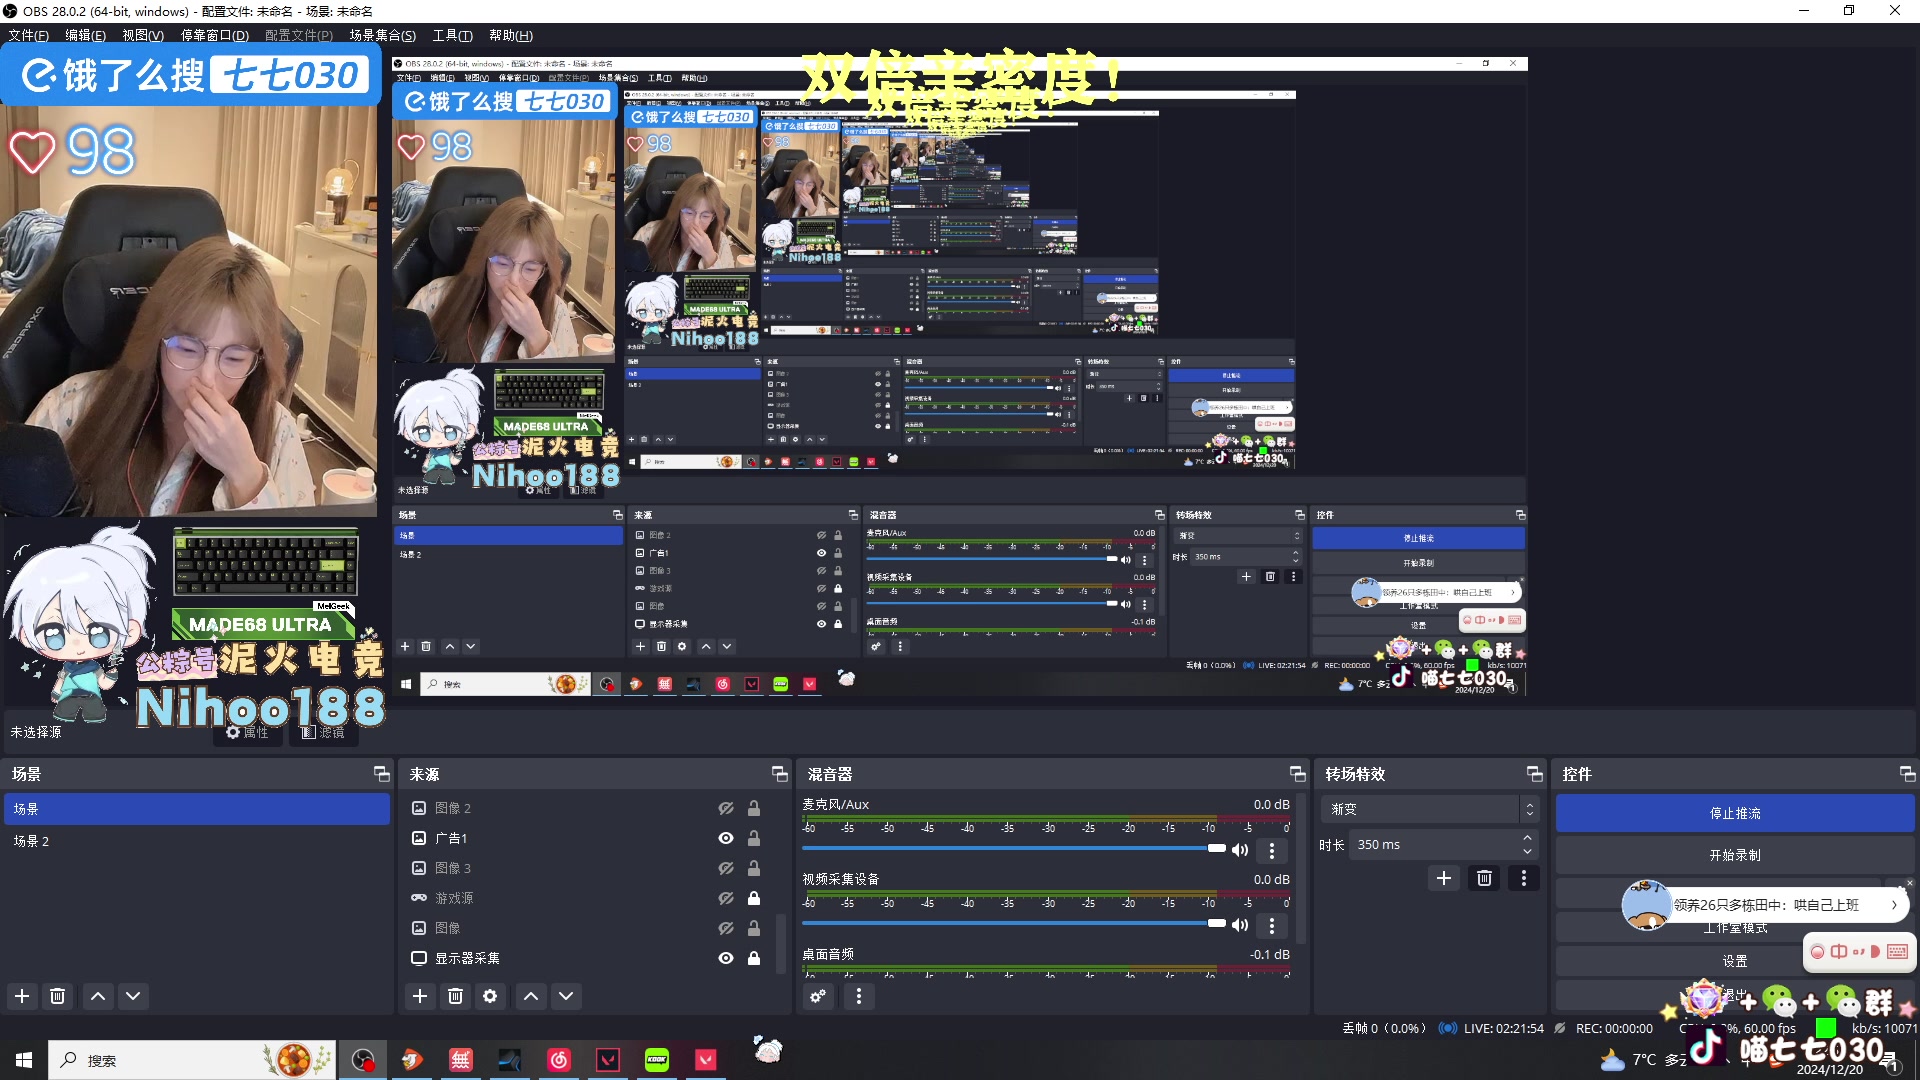Toggle visibility of 图像 2 source
Viewport: 1920px width, 1080px height.
coord(726,808)
